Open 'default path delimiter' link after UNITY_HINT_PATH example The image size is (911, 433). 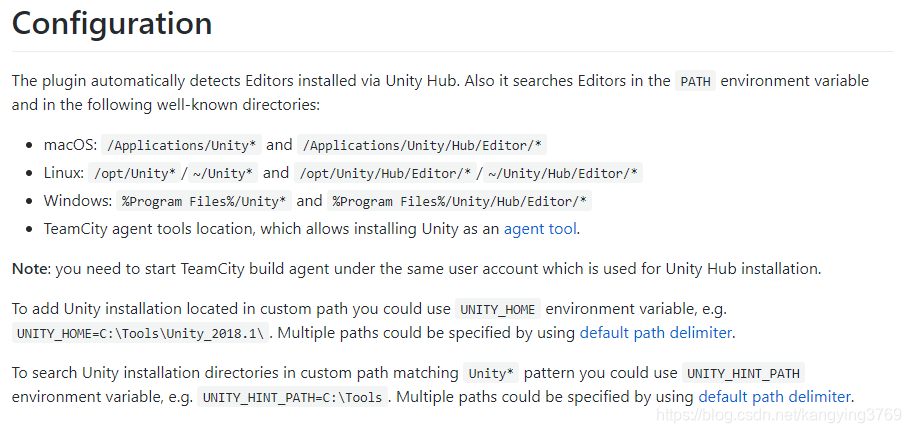point(774,397)
